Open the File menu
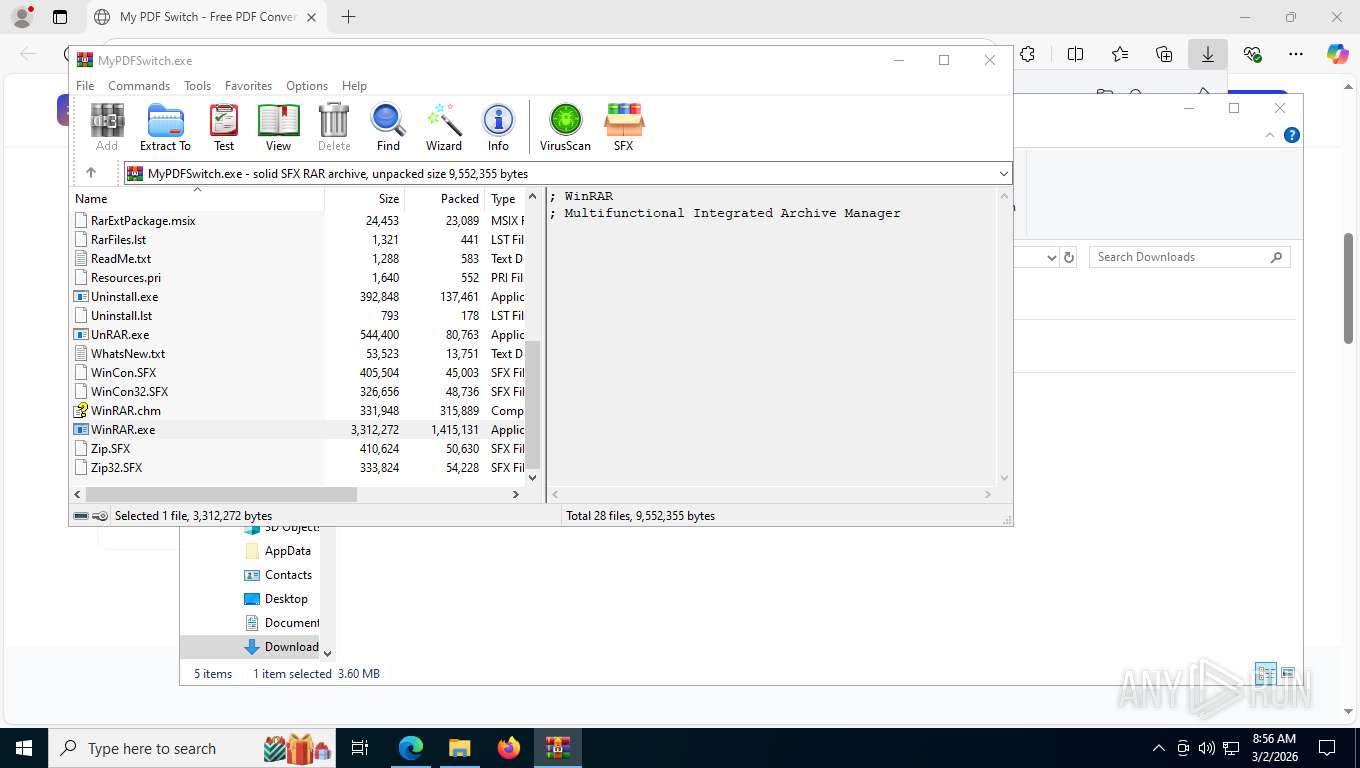 click(85, 86)
